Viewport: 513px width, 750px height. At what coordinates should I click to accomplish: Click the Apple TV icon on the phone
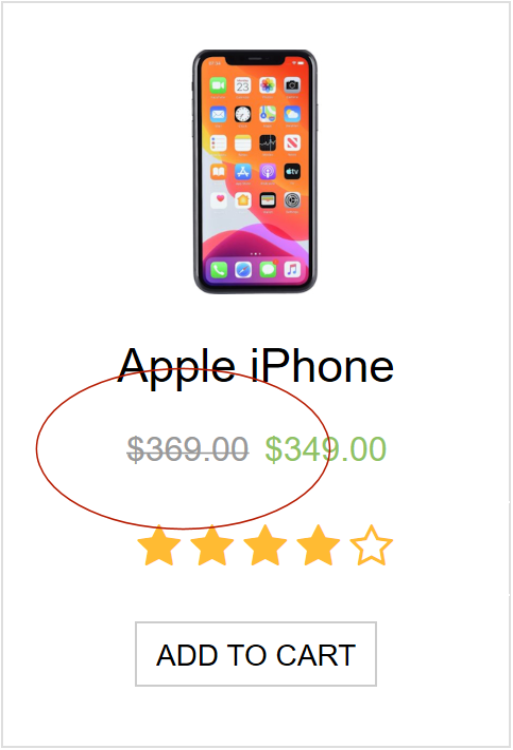coord(293,171)
